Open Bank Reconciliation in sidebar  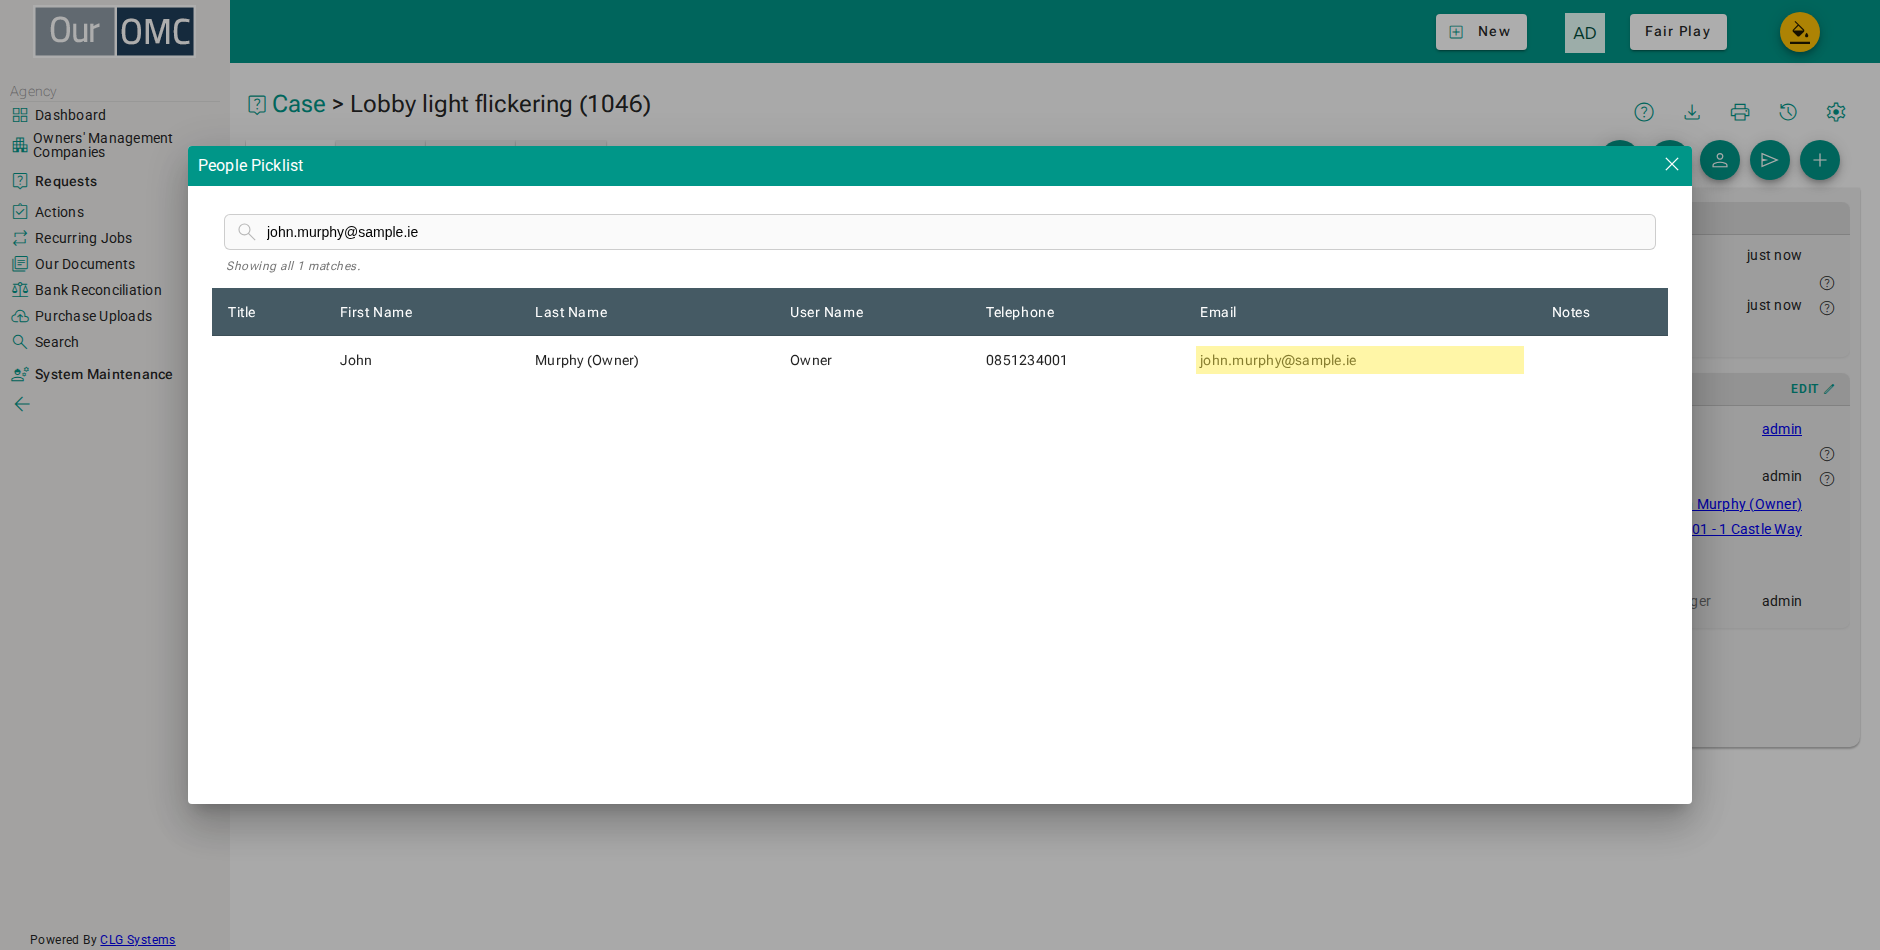pos(98,290)
